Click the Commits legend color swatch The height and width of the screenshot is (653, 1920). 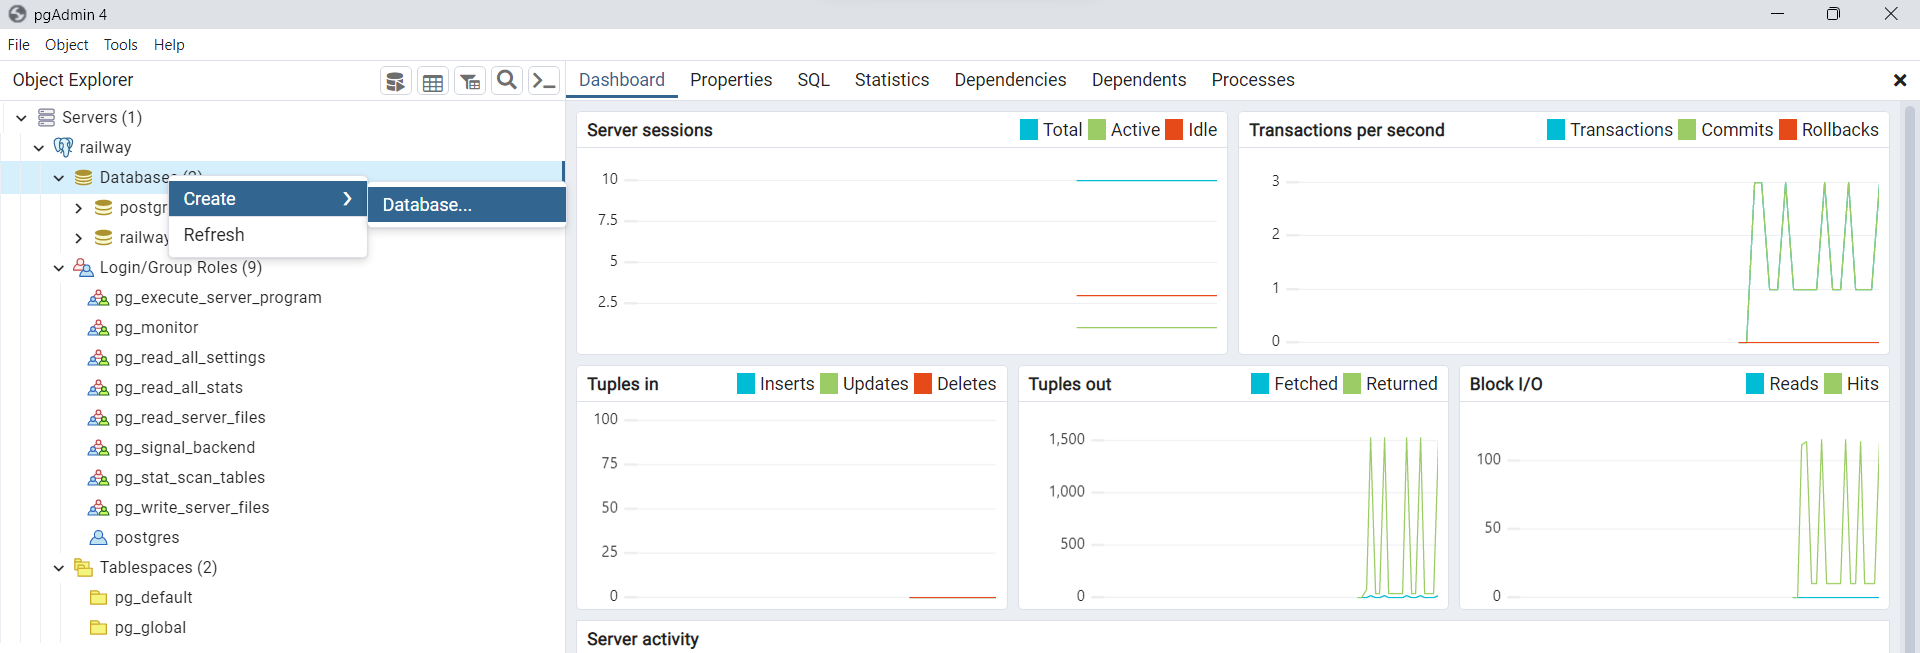click(1687, 130)
